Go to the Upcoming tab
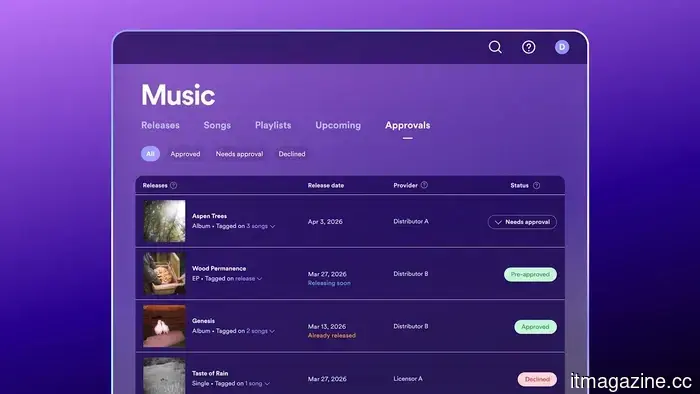This screenshot has width=700, height=394. 338,125
